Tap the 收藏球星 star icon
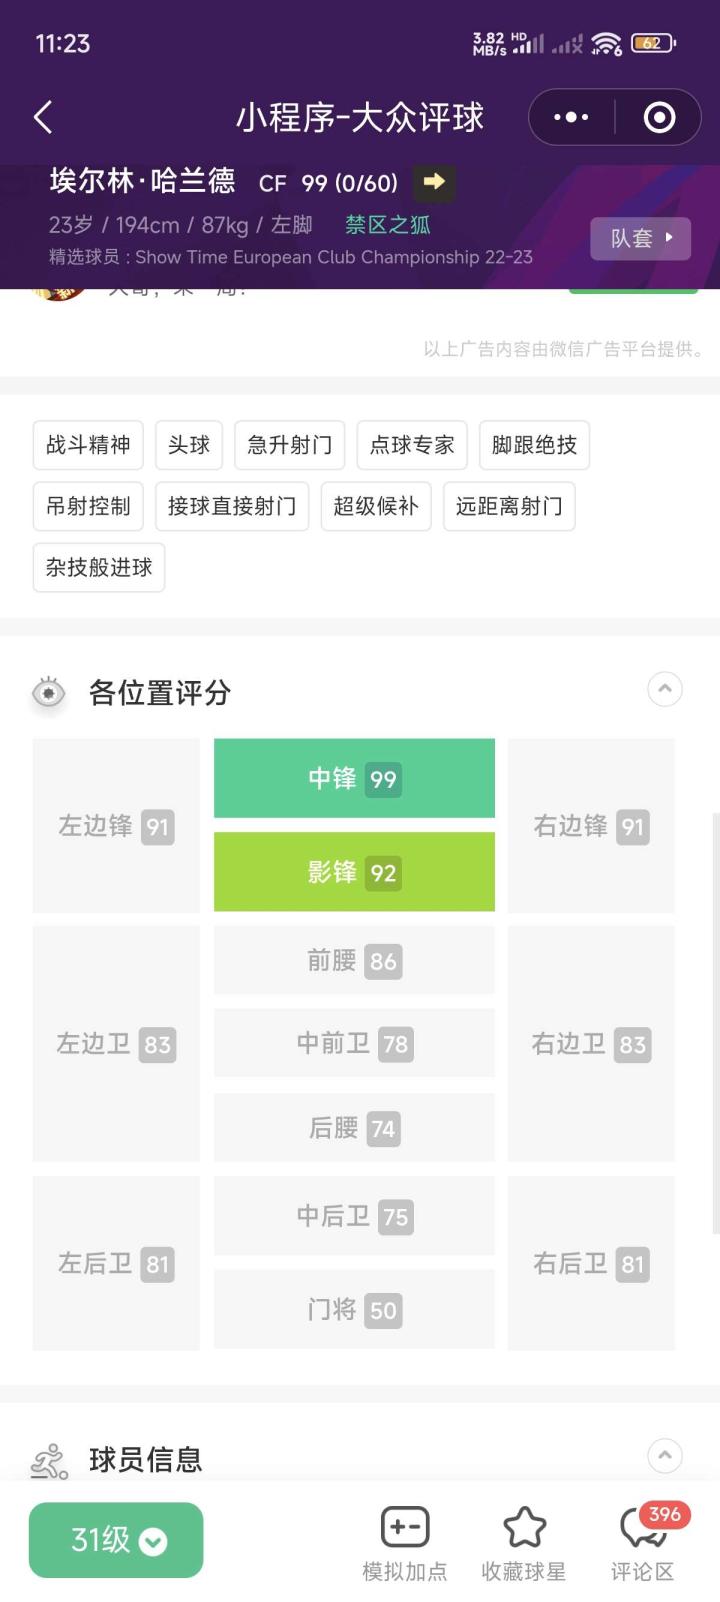This screenshot has height=1602, width=720. pyautogui.click(x=524, y=1528)
